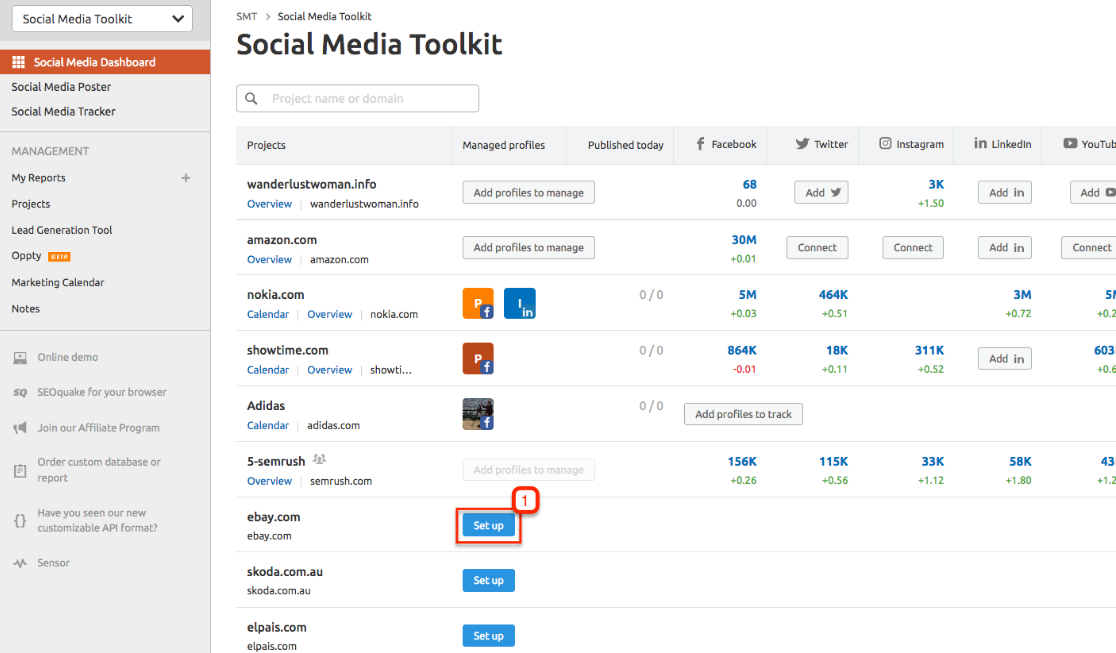The height and width of the screenshot is (653, 1116).
Task: Click the Affiliate Program megaphone icon
Action: (20, 428)
